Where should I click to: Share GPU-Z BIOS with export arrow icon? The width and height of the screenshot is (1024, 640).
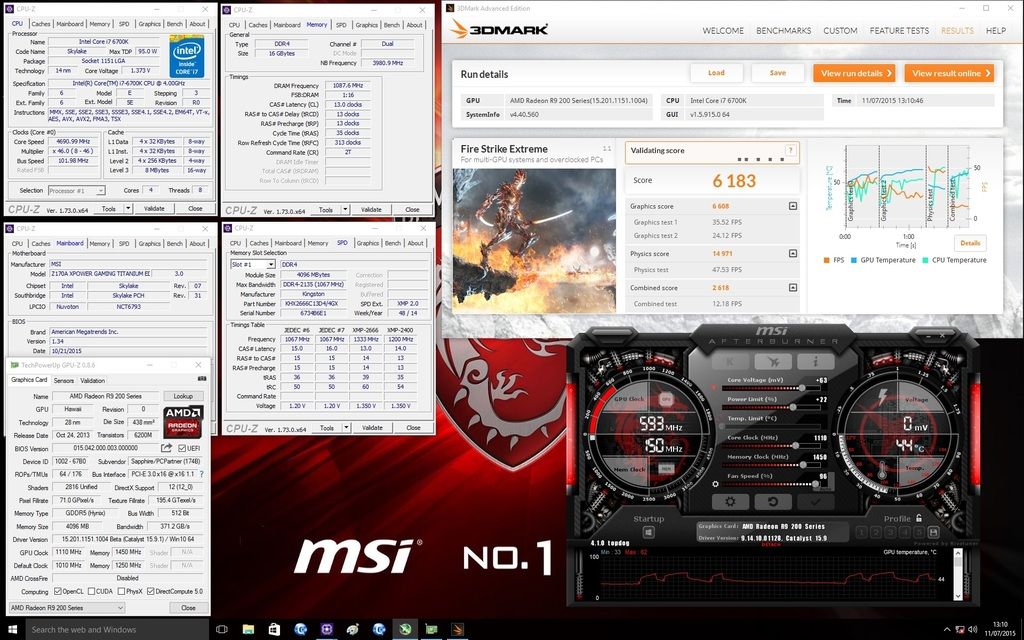pyautogui.click(x=167, y=448)
